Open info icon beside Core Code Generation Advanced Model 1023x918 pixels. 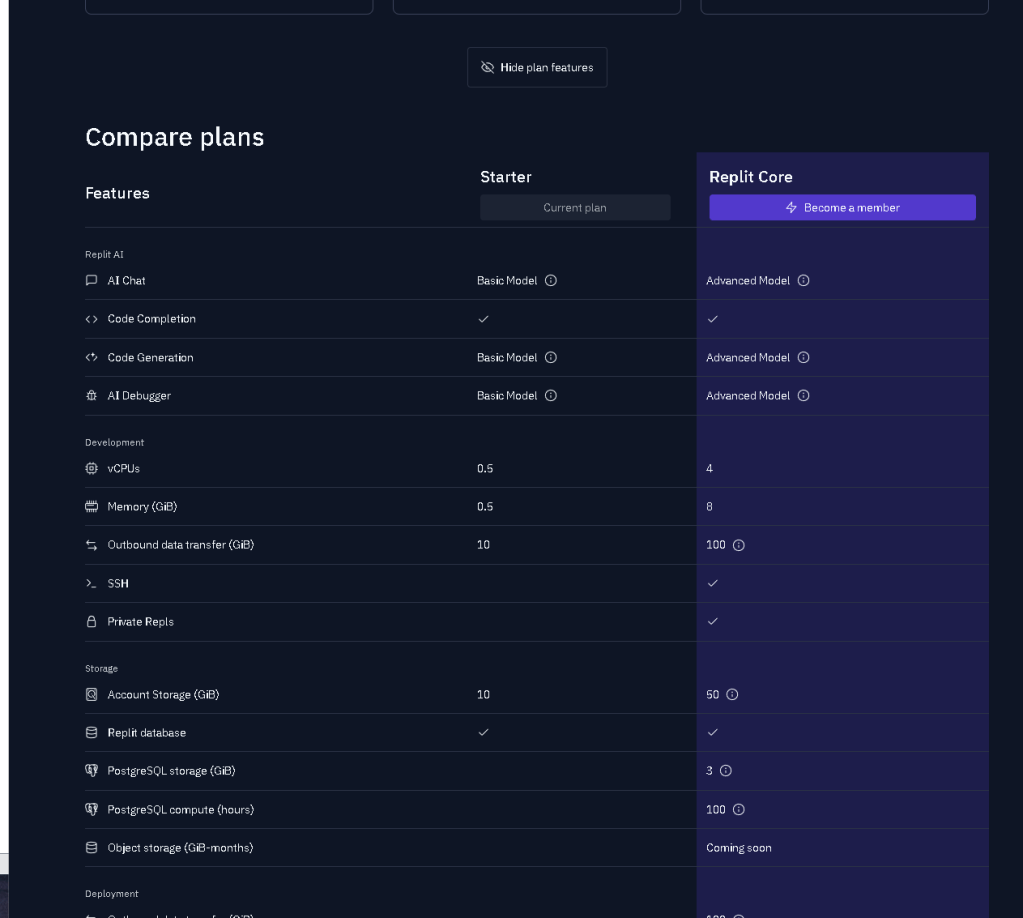[x=804, y=358]
